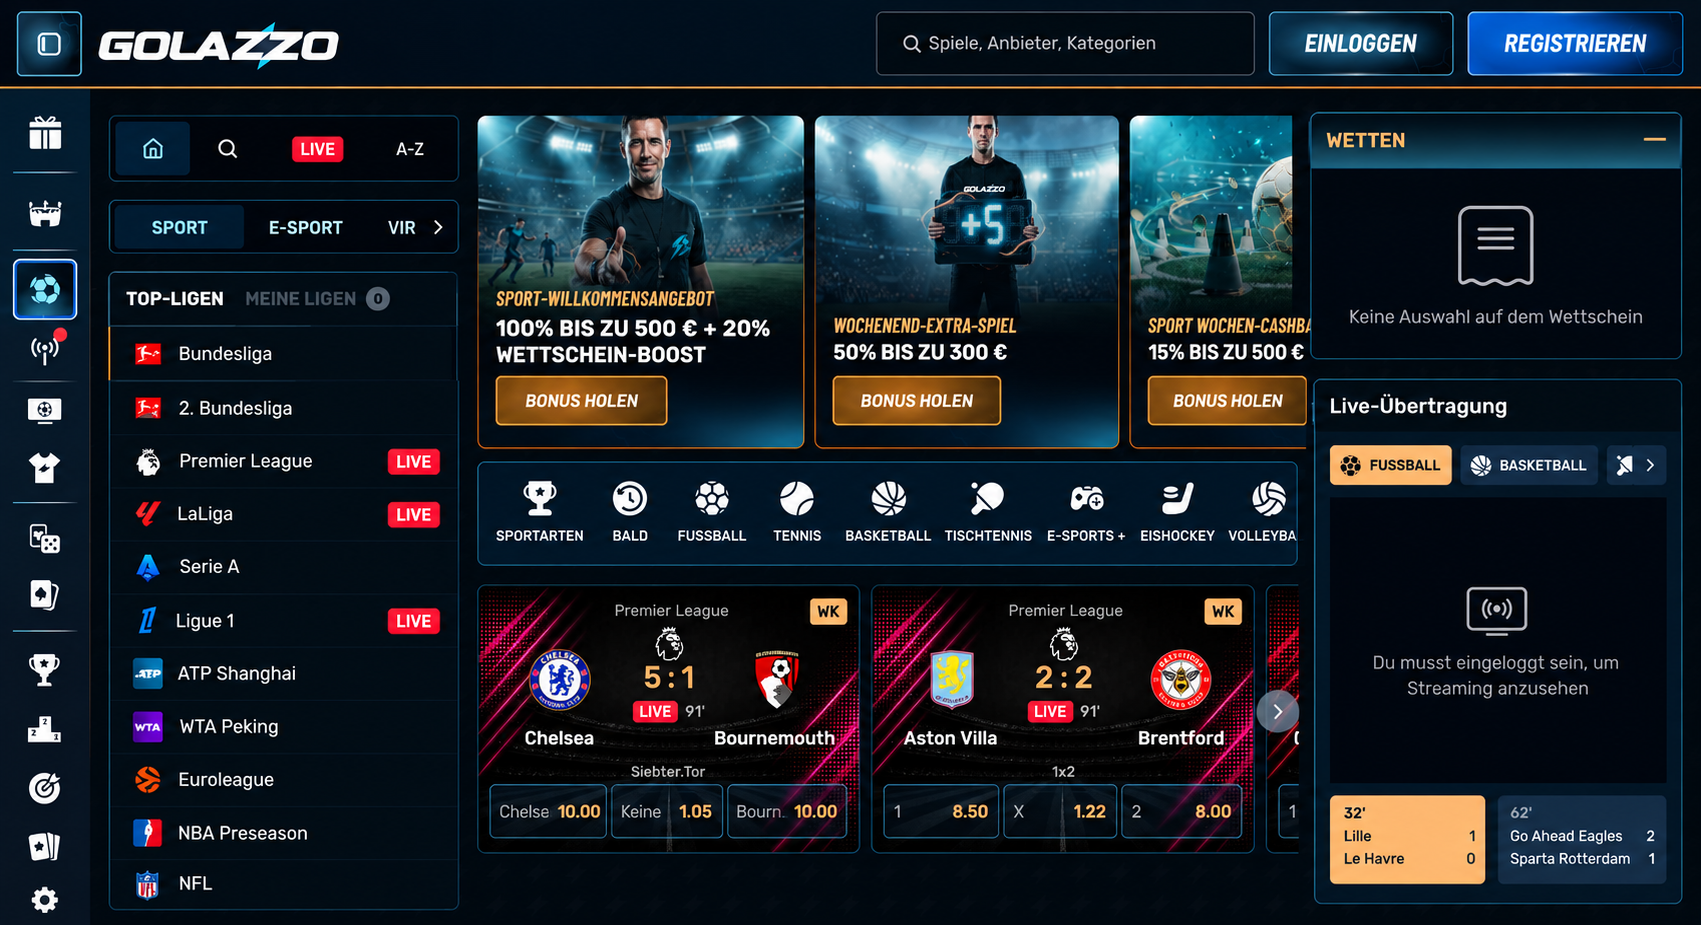Open the live broadcast signal sidebar icon
This screenshot has width=1701, height=925.
pos(45,349)
